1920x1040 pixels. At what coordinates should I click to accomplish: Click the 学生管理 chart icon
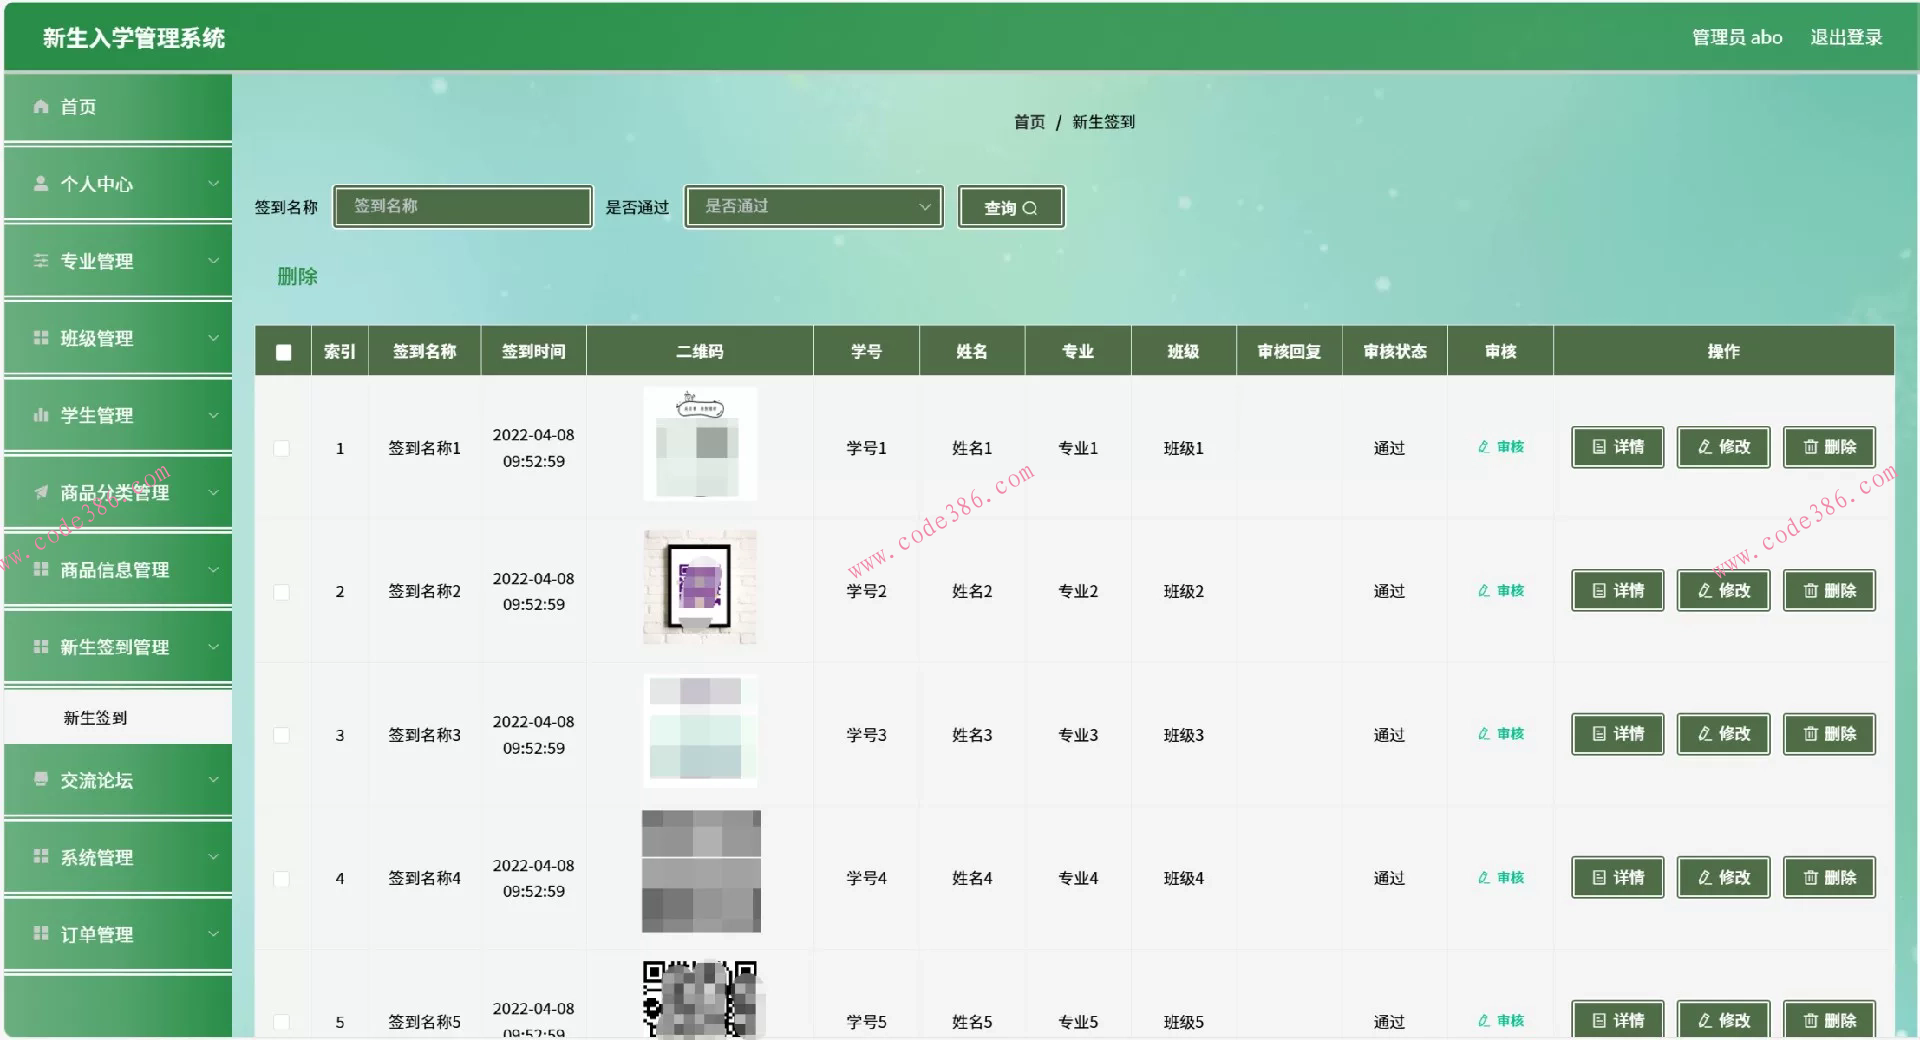[x=40, y=415]
